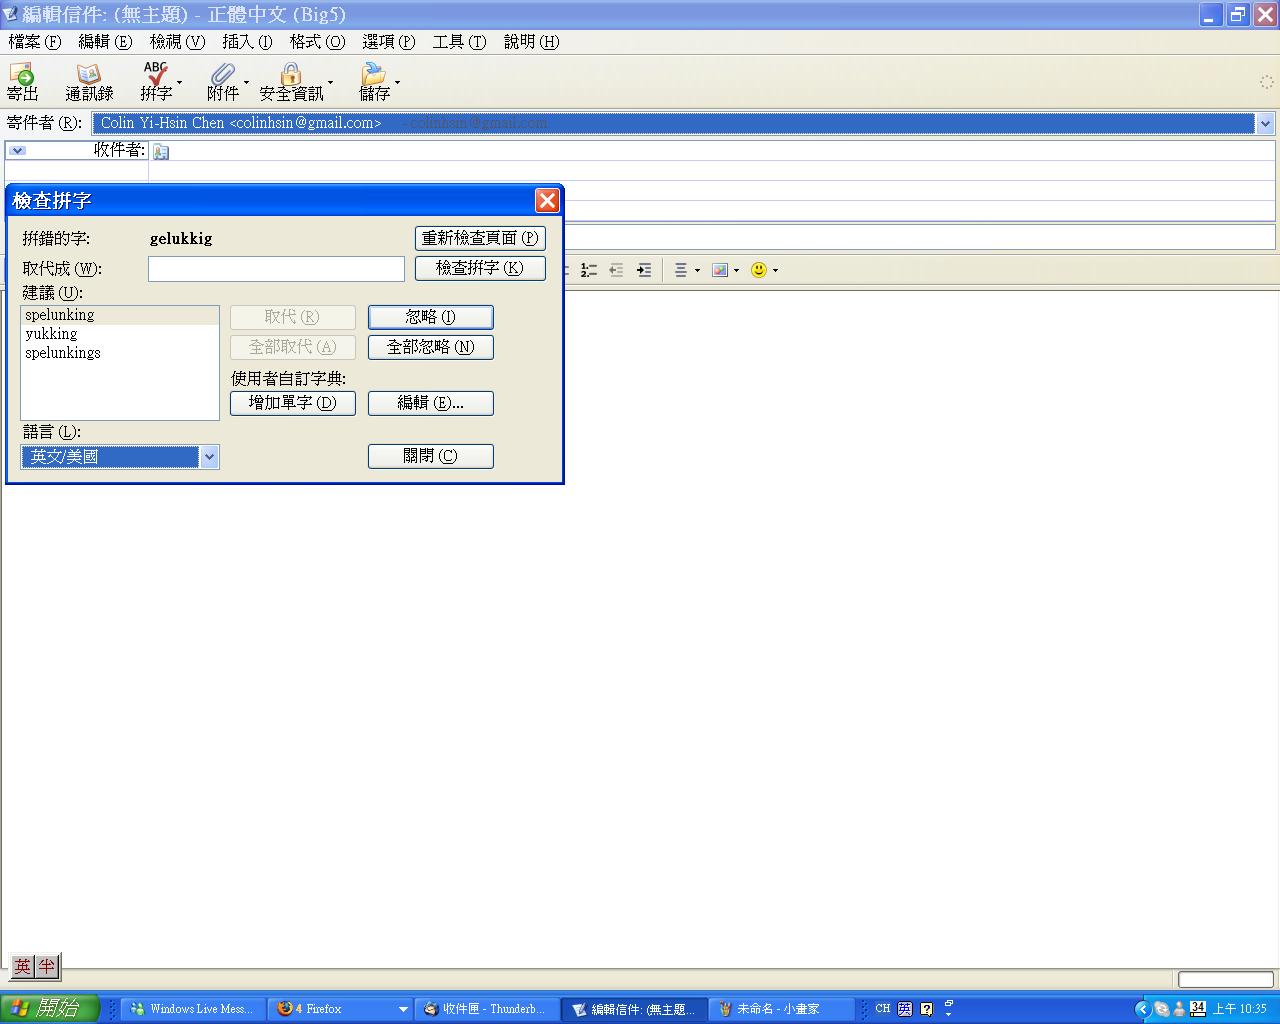Click the increase indent icon

coord(644,270)
